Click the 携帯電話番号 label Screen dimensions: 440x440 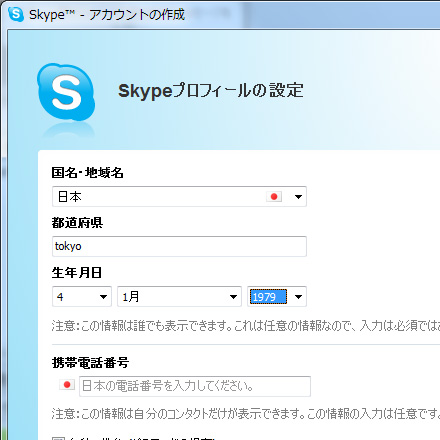click(90, 363)
